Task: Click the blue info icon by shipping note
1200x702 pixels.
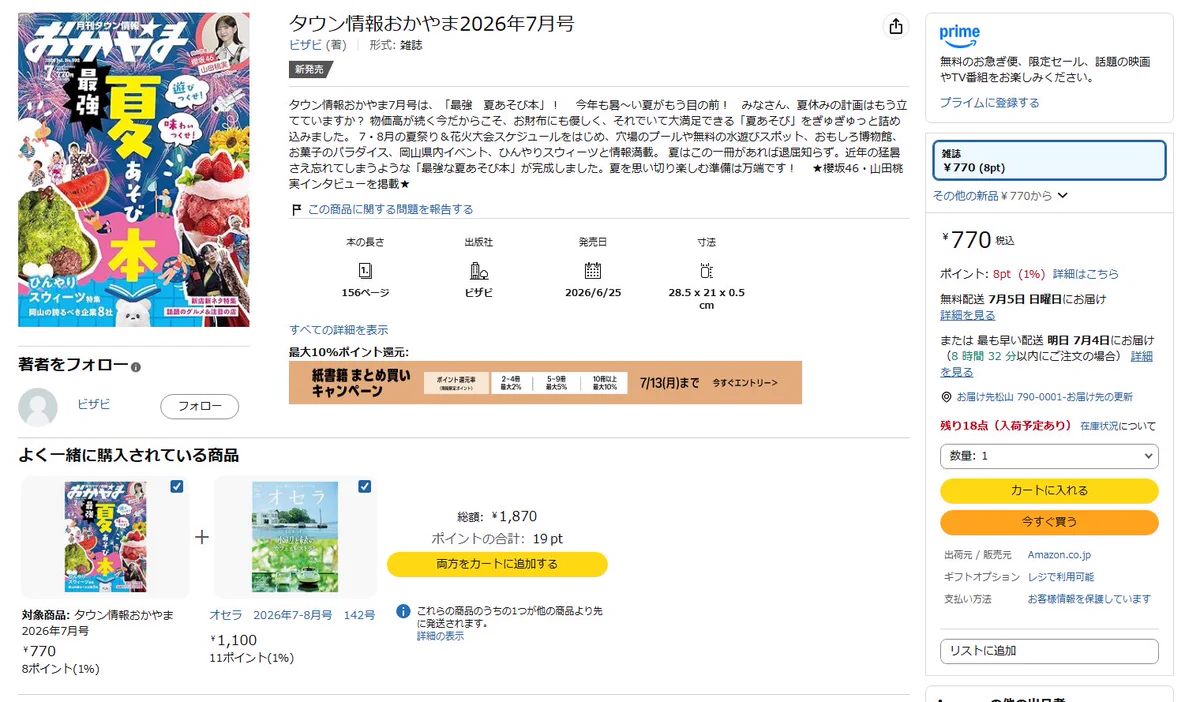Action: pyautogui.click(x=403, y=611)
